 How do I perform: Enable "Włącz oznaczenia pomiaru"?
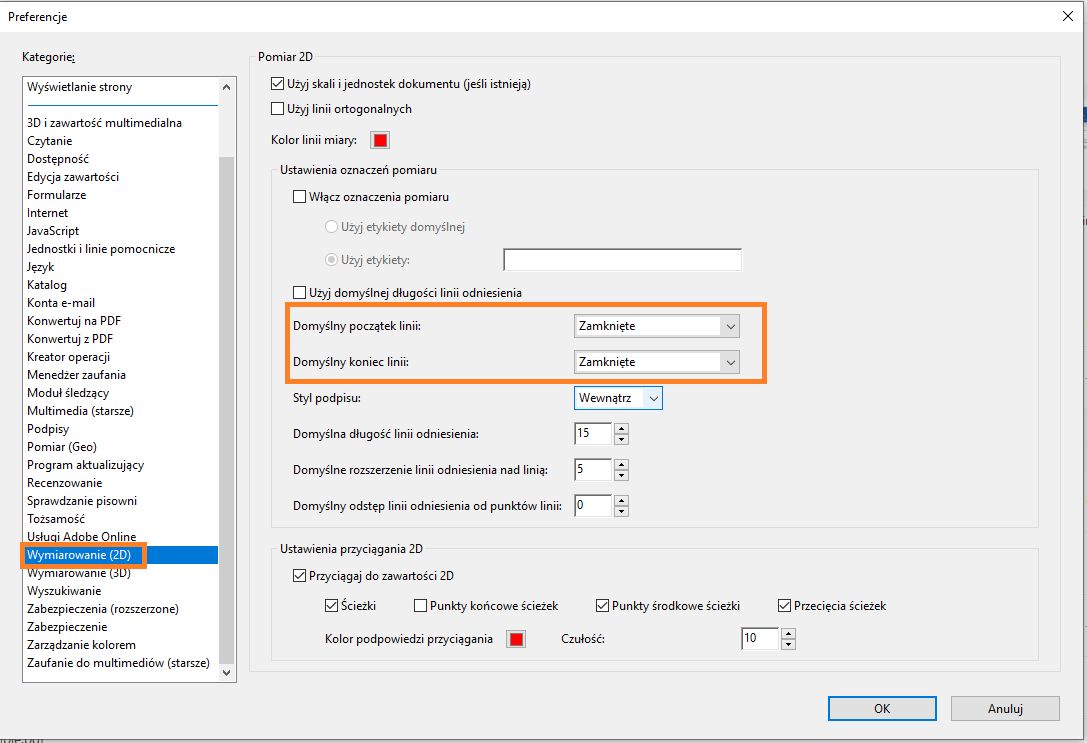coord(298,196)
